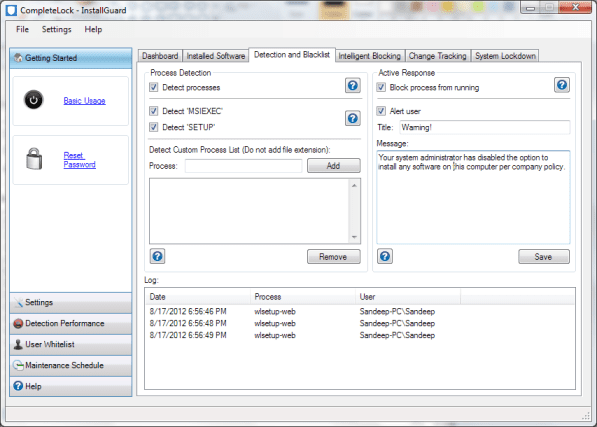This screenshot has width=597, height=427.
Task: Click help icon beside MSIEXEC and SETUP detection
Action: click(x=353, y=118)
